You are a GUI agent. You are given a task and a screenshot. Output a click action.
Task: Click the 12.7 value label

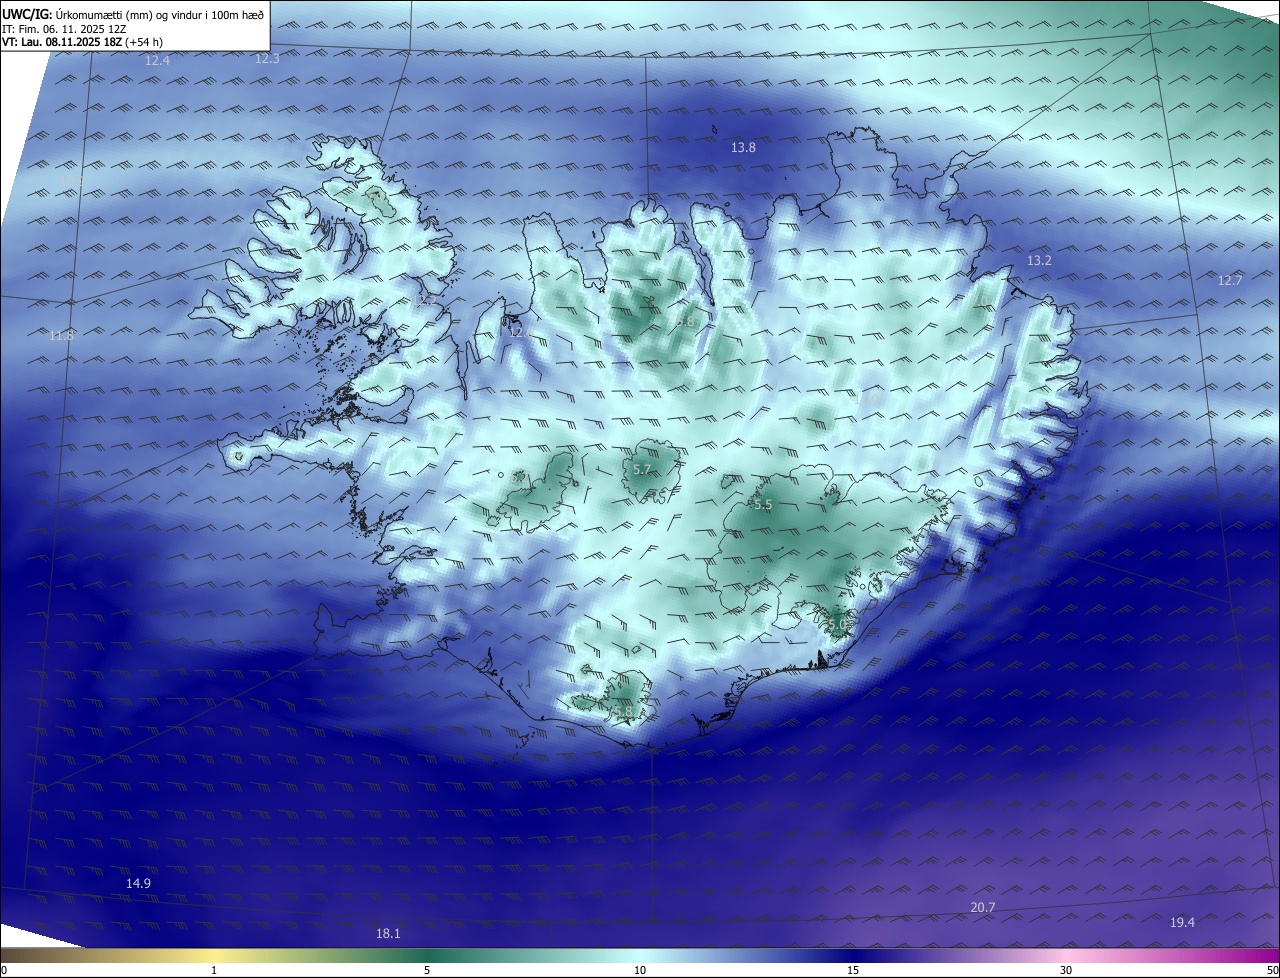point(1229,281)
